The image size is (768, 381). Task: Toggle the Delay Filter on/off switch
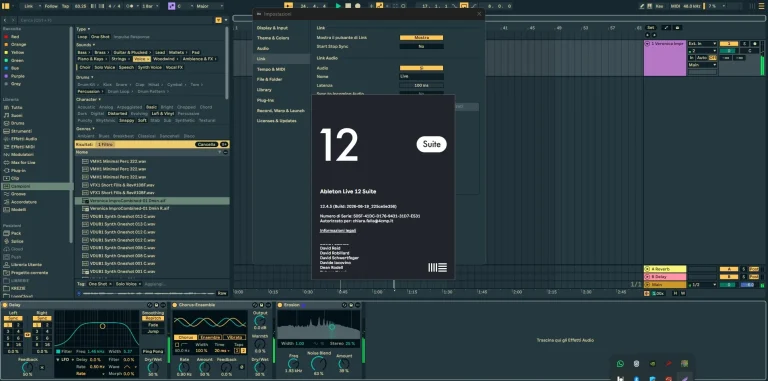[58, 352]
